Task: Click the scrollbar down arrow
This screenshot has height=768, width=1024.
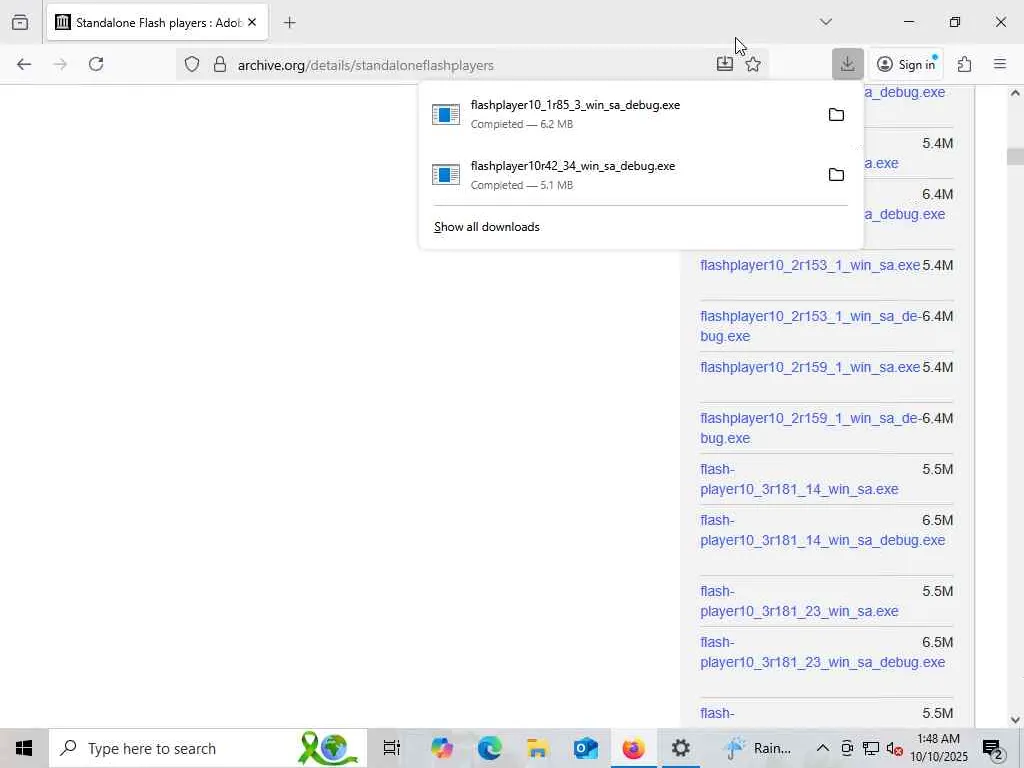Action: 1015,720
